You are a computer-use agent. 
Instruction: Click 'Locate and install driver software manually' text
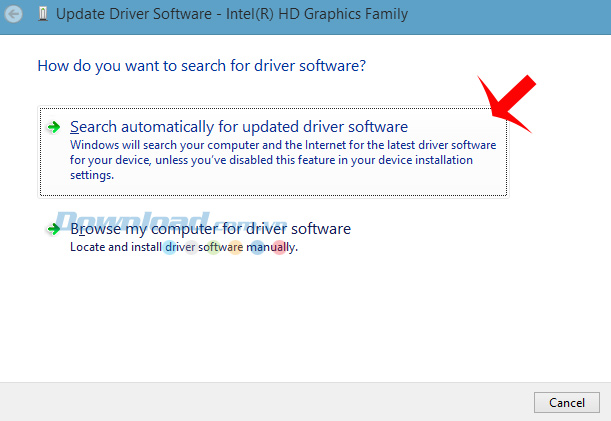point(184,246)
